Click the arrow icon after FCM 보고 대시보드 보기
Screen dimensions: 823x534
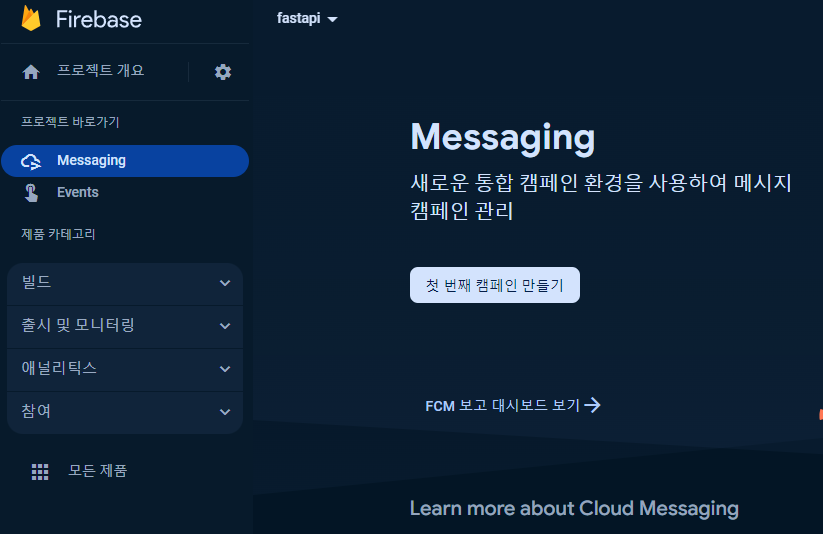tap(593, 405)
